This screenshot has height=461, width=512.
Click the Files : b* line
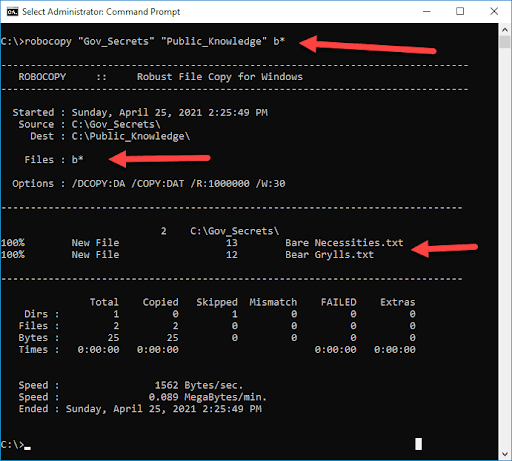pos(54,160)
